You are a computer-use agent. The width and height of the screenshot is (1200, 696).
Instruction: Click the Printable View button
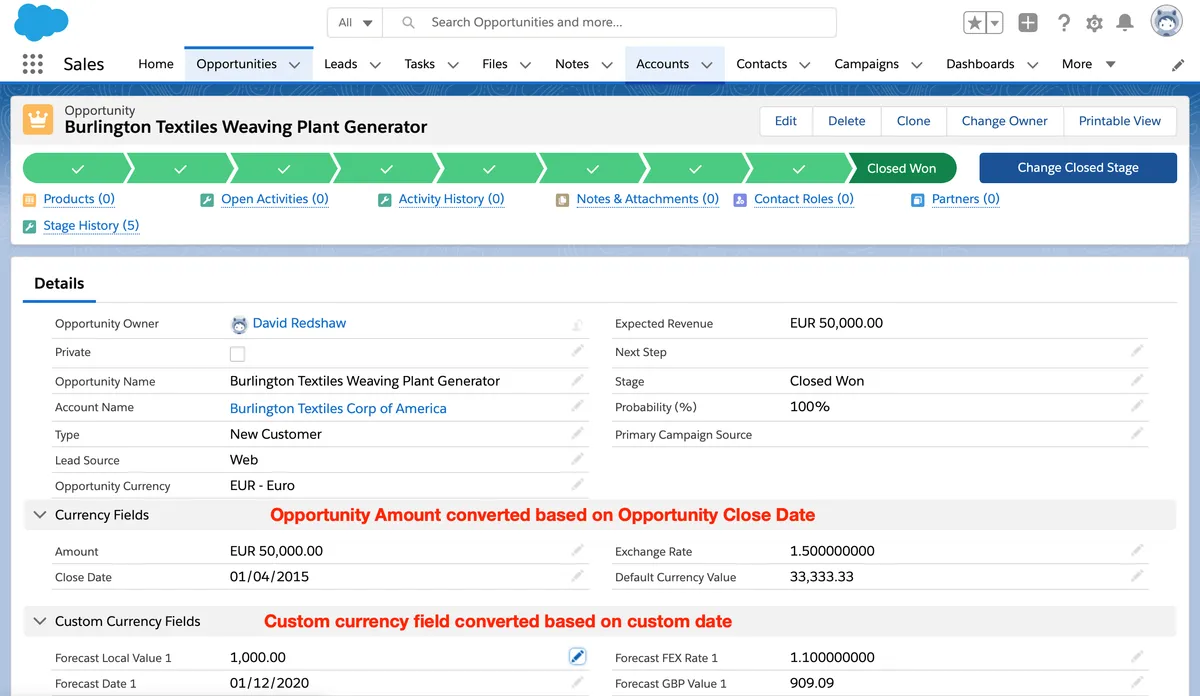1120,121
